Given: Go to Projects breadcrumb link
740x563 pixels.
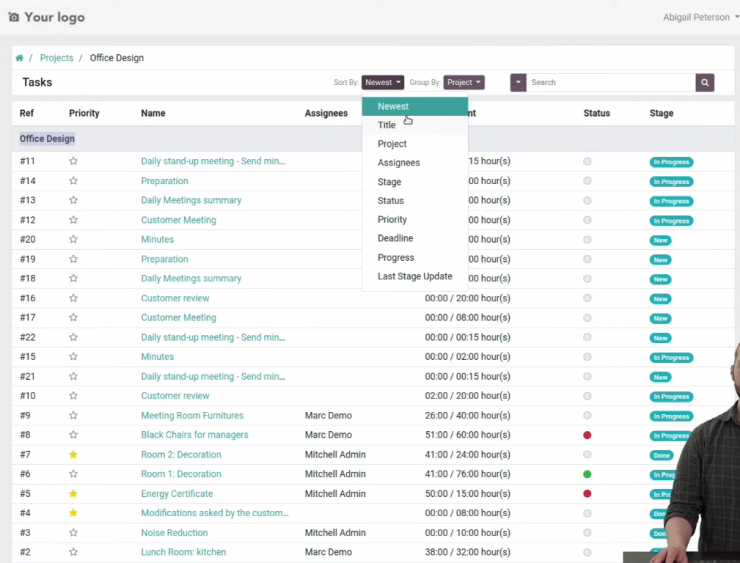Looking at the screenshot, I should [x=57, y=58].
